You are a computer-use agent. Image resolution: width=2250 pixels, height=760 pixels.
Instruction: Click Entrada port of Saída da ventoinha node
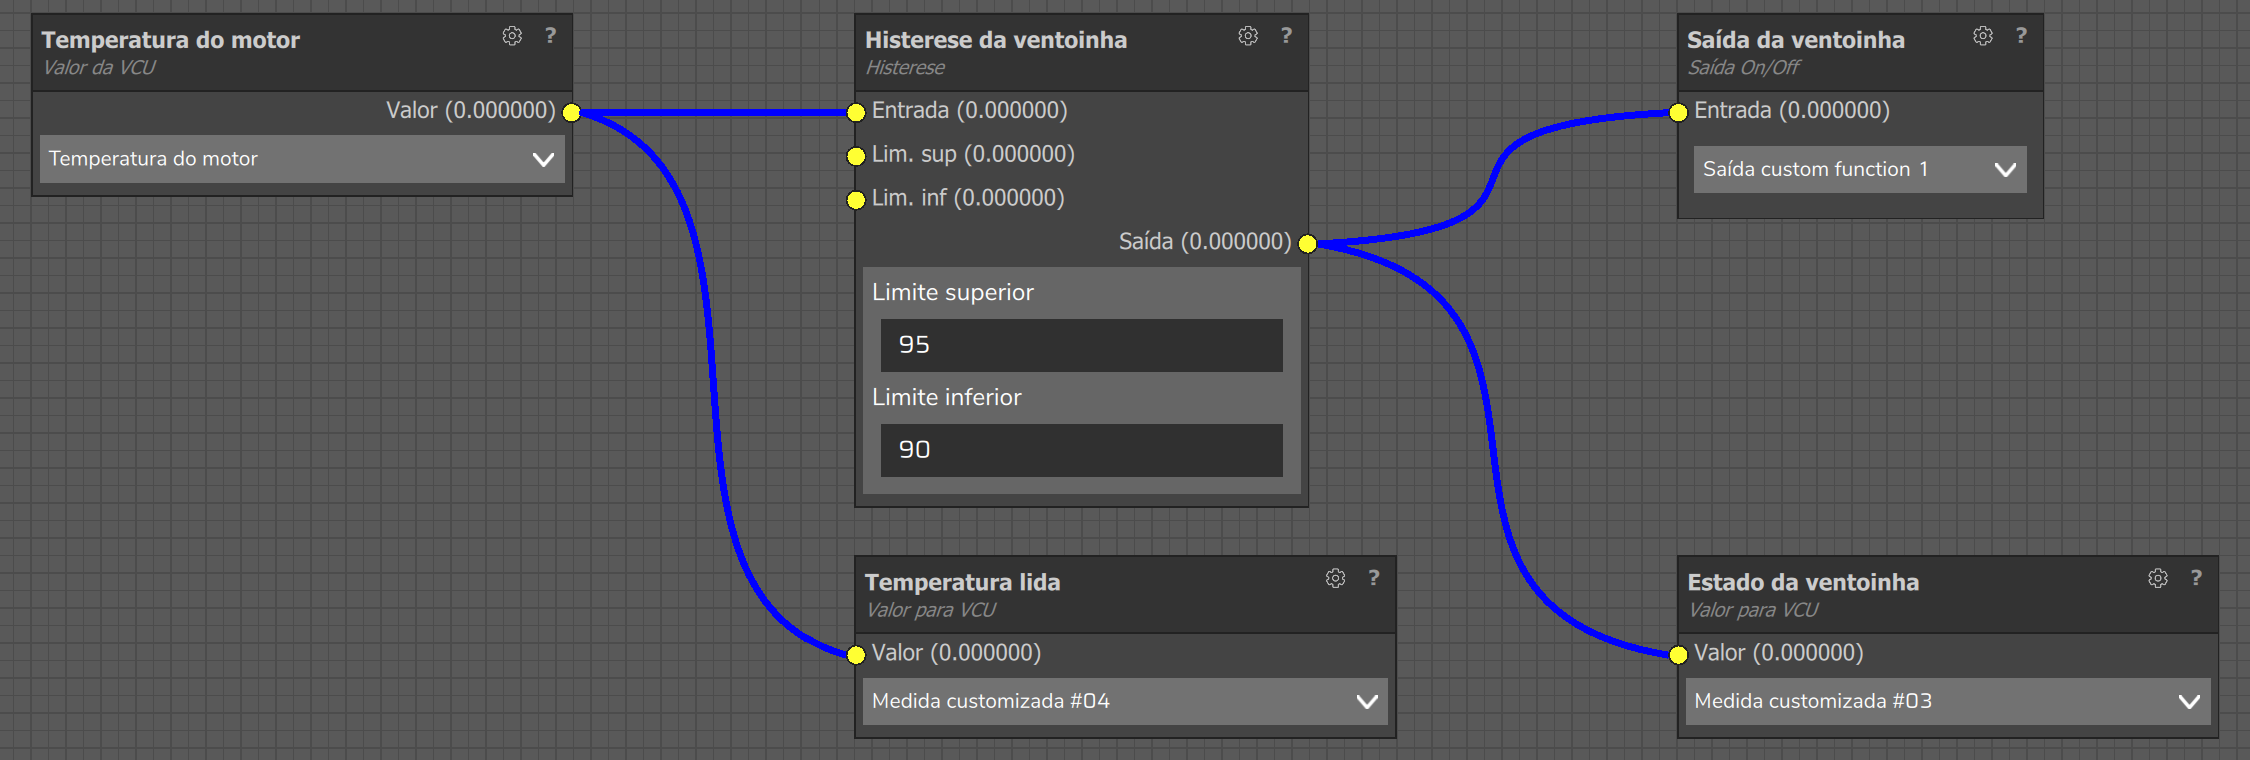1678,112
